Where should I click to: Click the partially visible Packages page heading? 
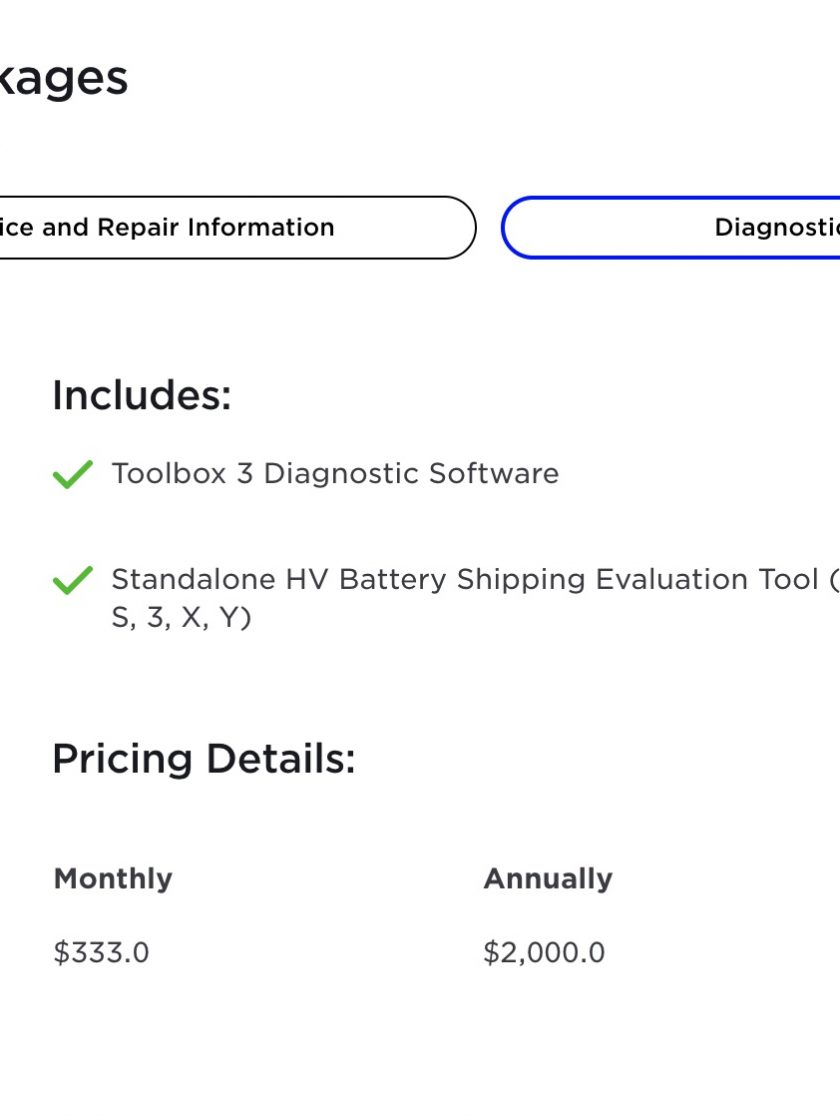[63, 79]
